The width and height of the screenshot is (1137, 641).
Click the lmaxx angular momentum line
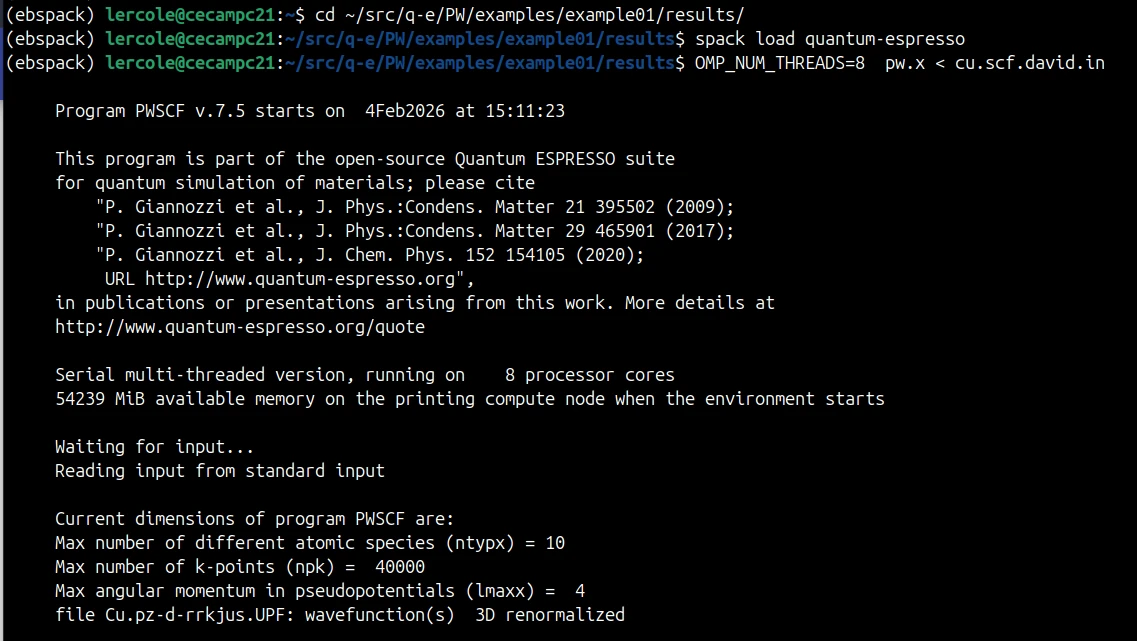(x=320, y=591)
